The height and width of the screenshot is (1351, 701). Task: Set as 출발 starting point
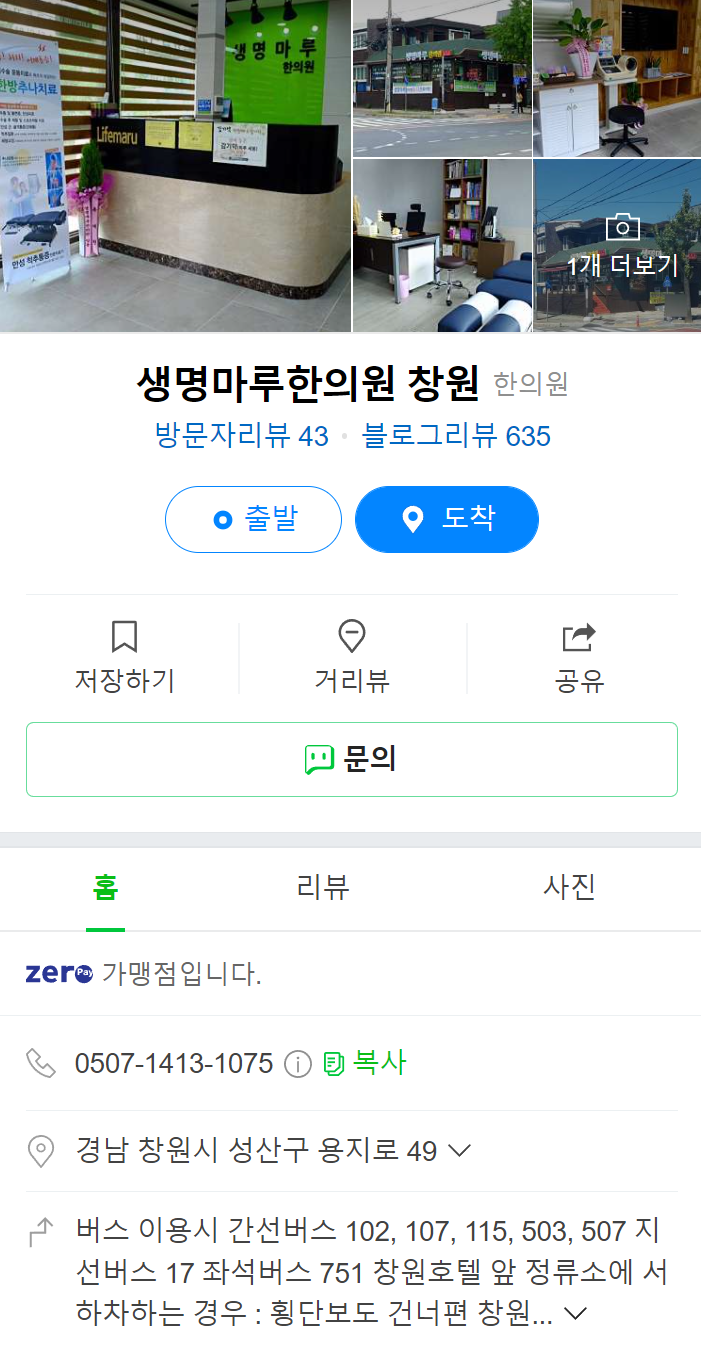point(253,519)
